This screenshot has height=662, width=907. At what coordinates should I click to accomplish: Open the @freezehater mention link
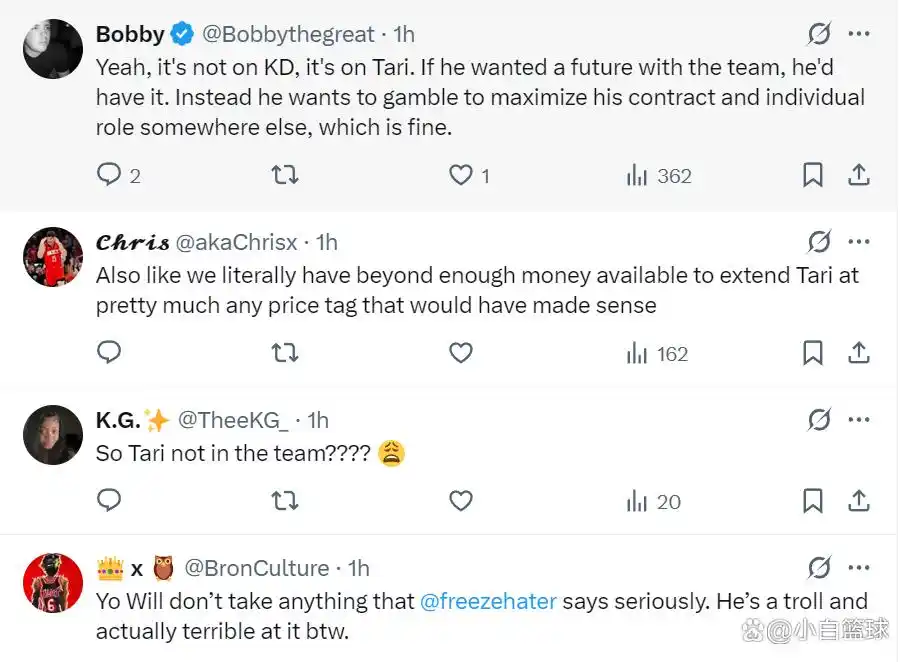[x=488, y=602]
